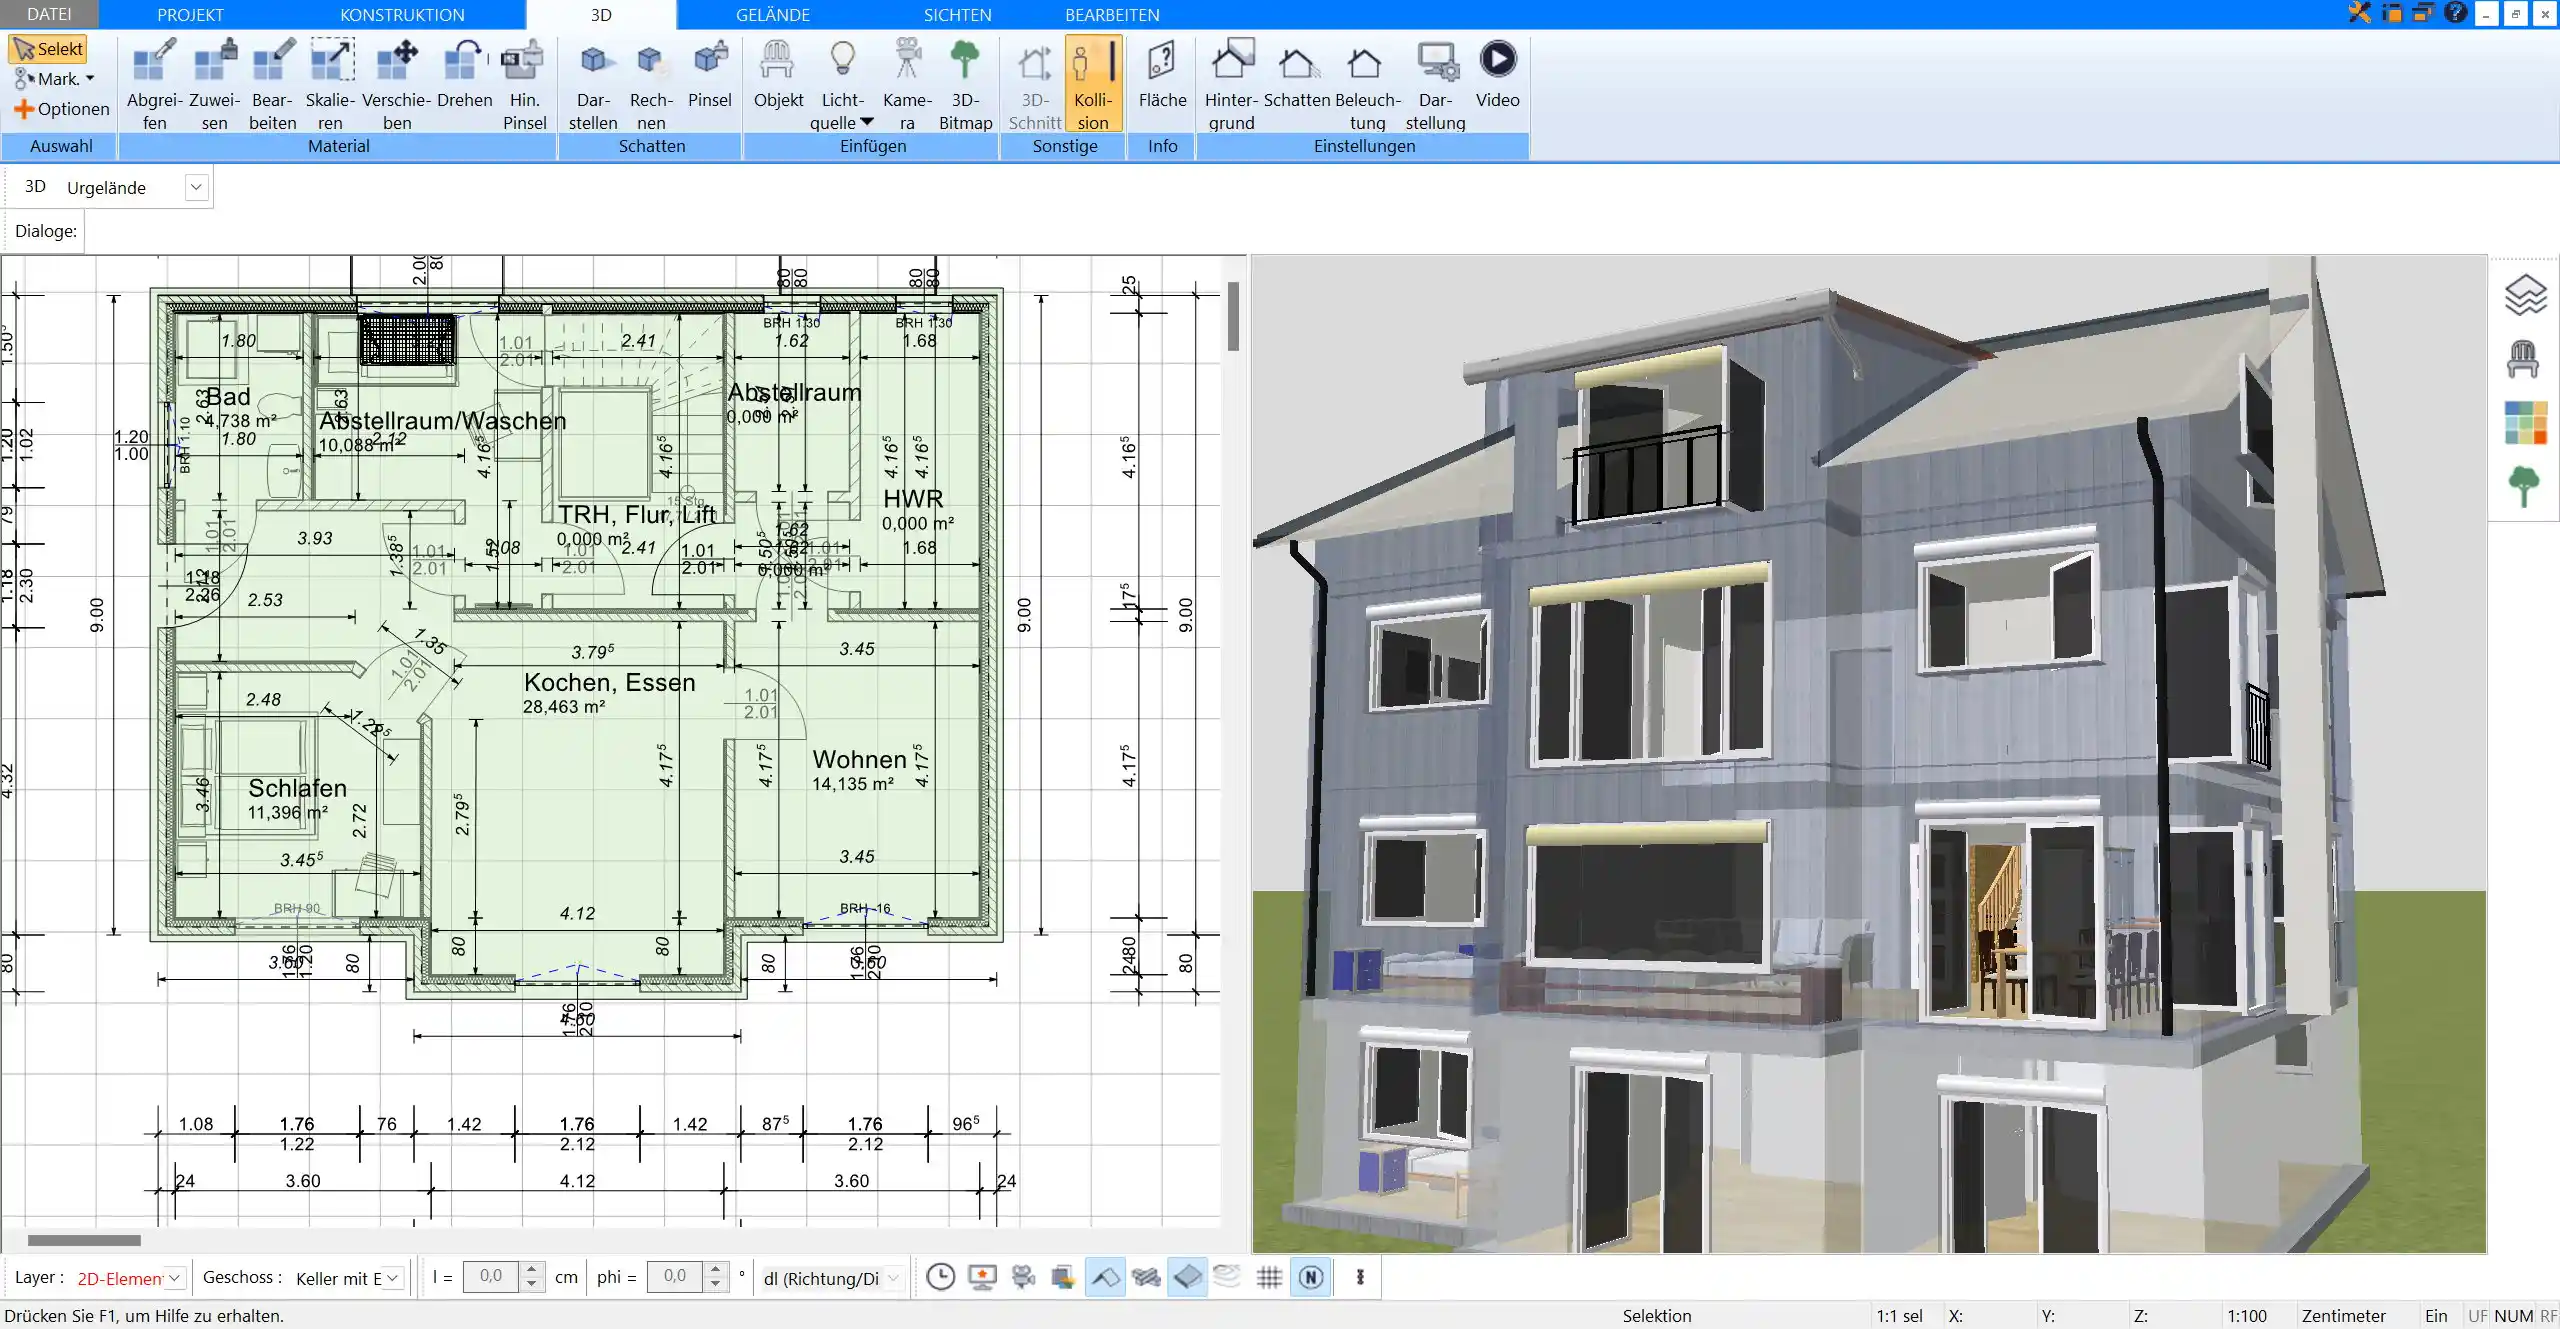2560x1329 pixels.
Task: Click the 3D-Schnitt tool
Action: pyautogui.click(x=1034, y=84)
